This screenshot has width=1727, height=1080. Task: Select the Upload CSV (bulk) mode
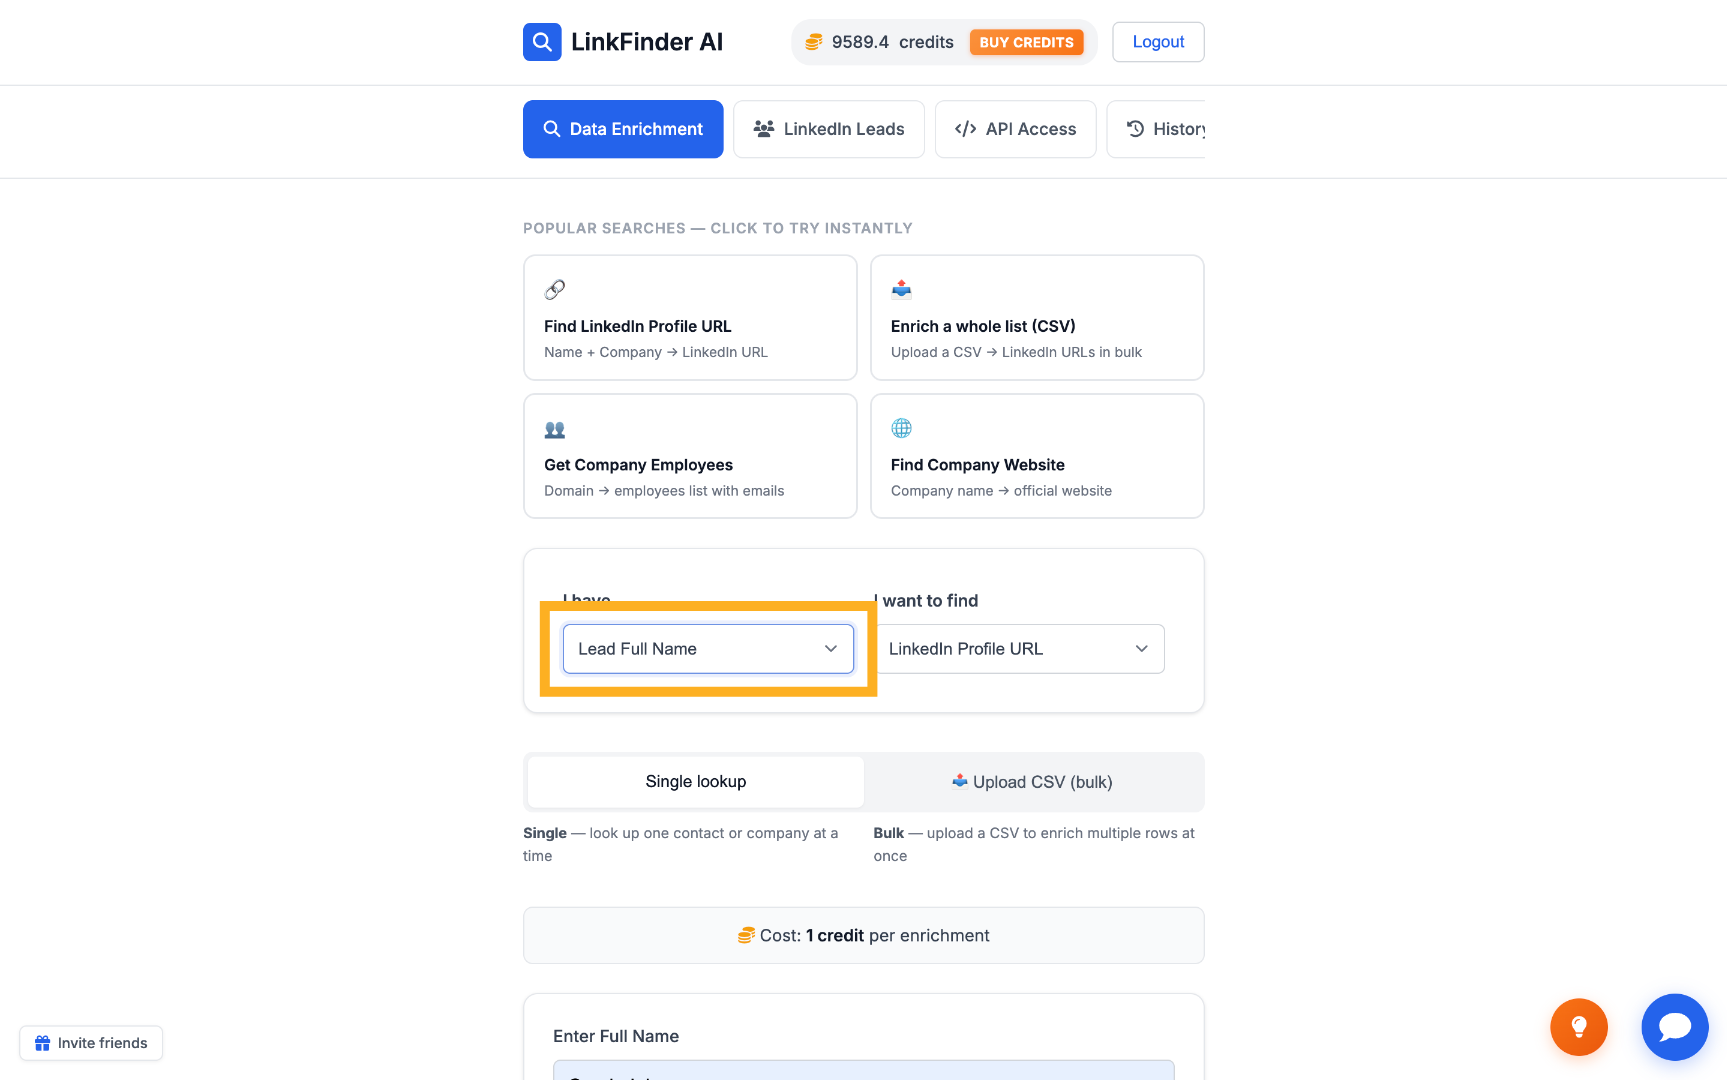click(1032, 782)
